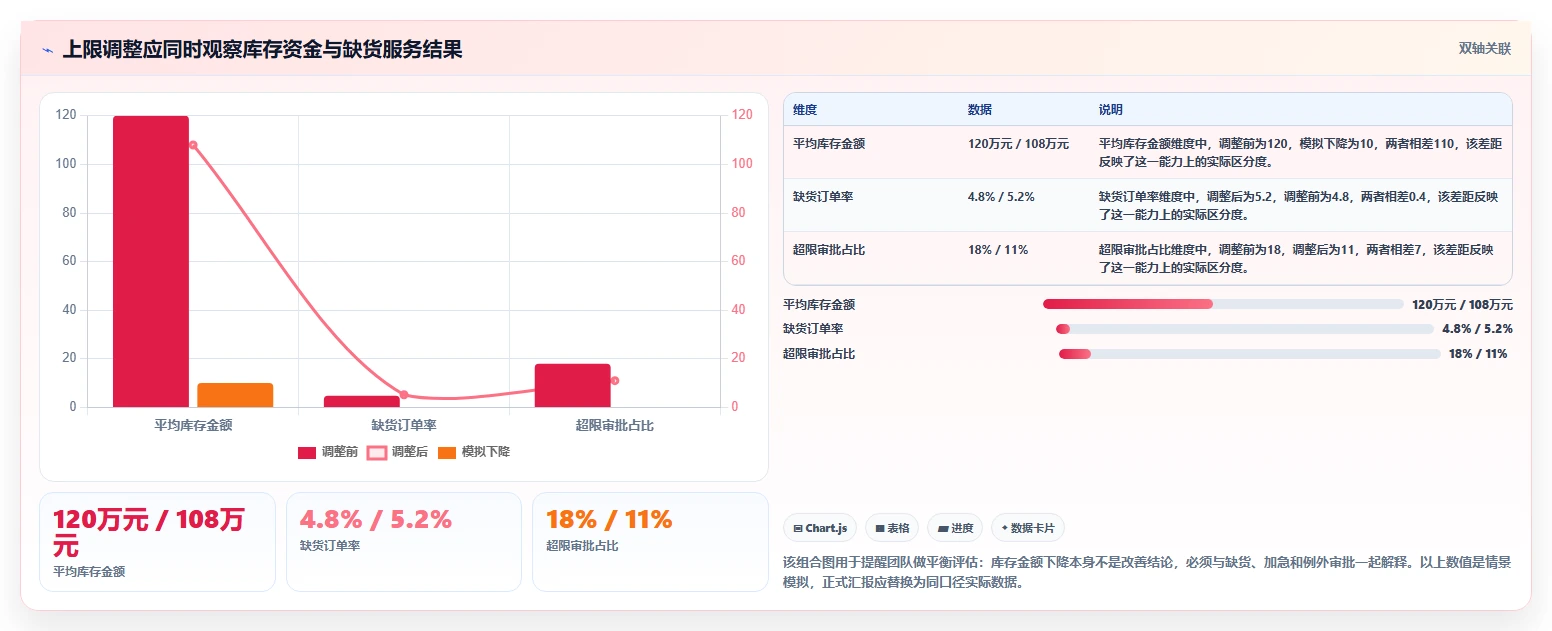Click the 超限审批占比 progress bar

1249,354
